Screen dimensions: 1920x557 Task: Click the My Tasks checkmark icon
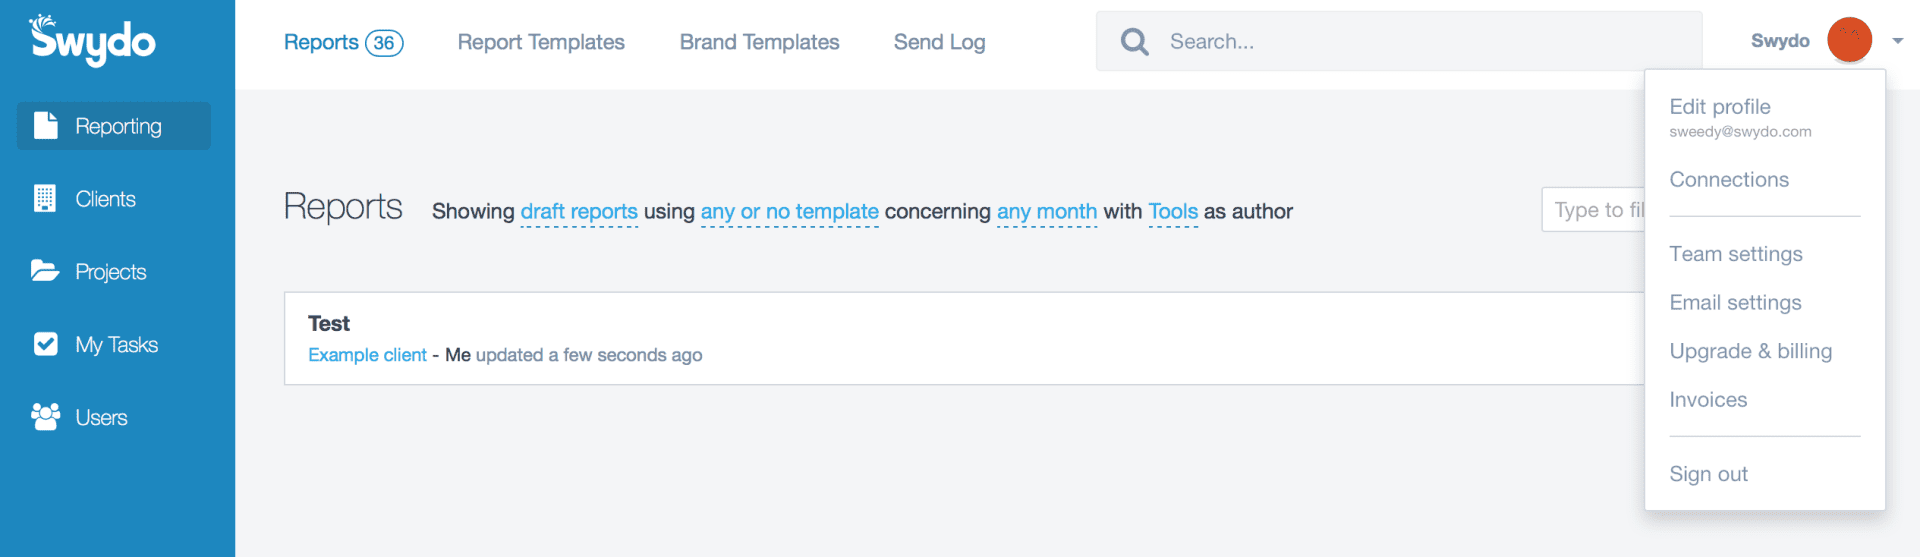point(46,344)
